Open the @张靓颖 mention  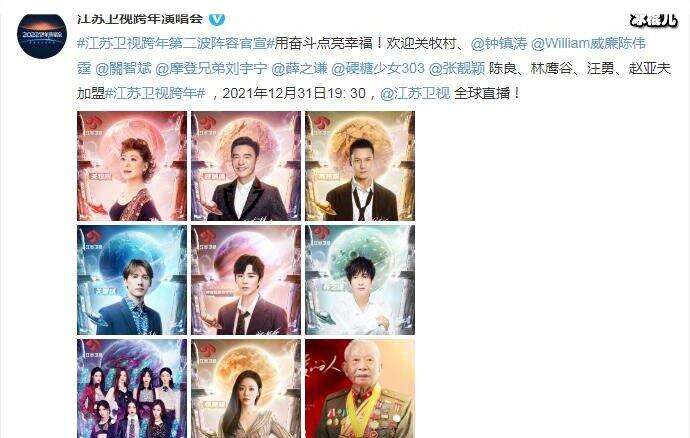coord(457,68)
